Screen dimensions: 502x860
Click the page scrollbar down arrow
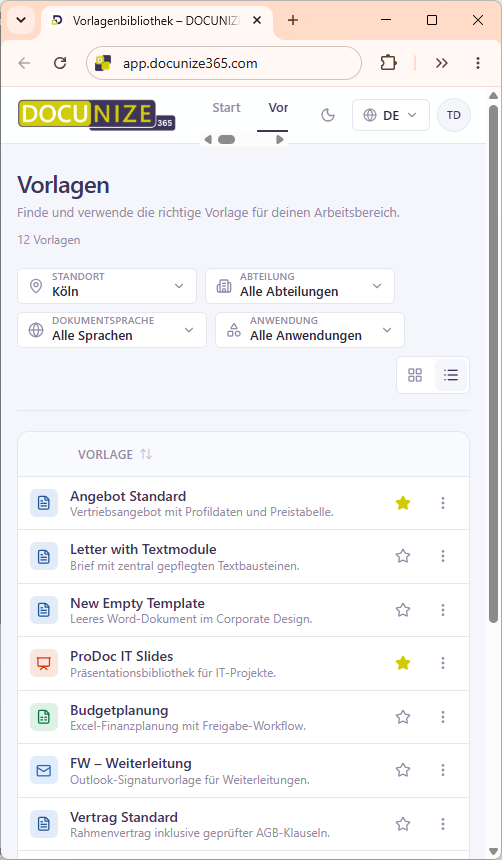point(493,851)
